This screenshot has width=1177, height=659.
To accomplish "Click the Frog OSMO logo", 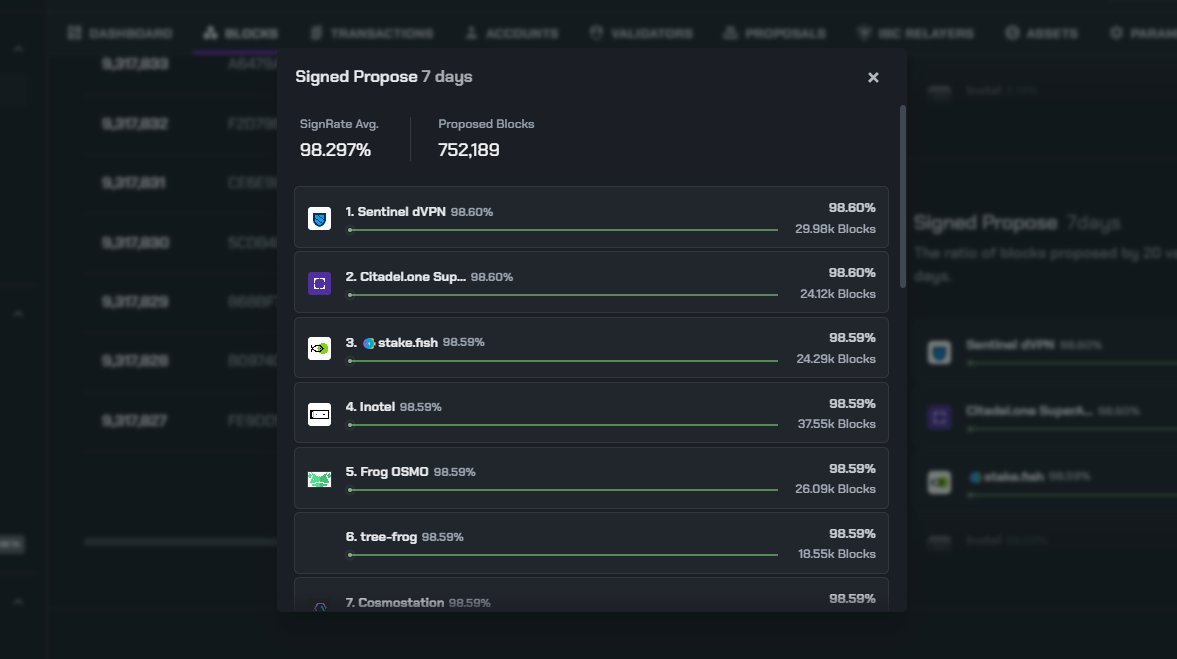I will pyautogui.click(x=319, y=479).
